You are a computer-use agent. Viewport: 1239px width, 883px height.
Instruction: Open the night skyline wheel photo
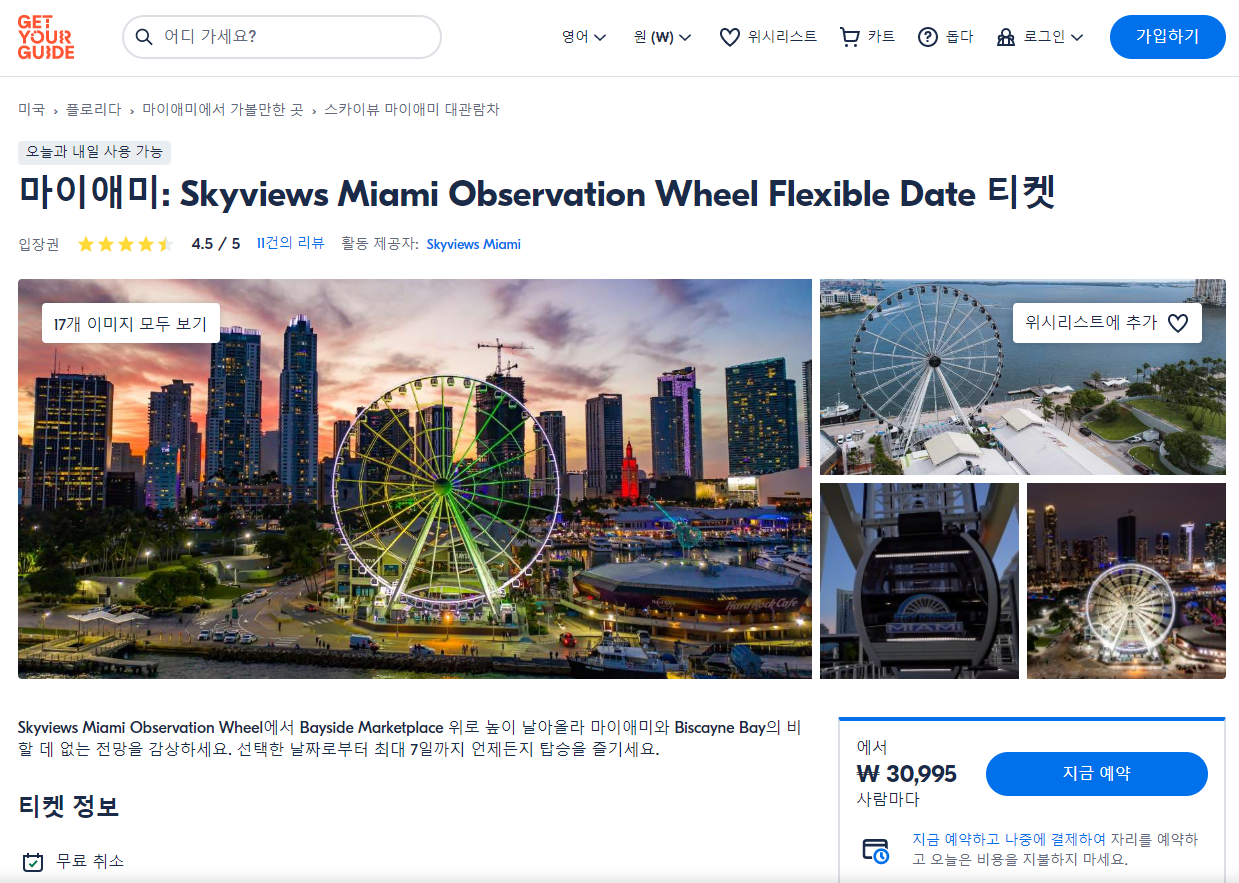pos(1126,581)
